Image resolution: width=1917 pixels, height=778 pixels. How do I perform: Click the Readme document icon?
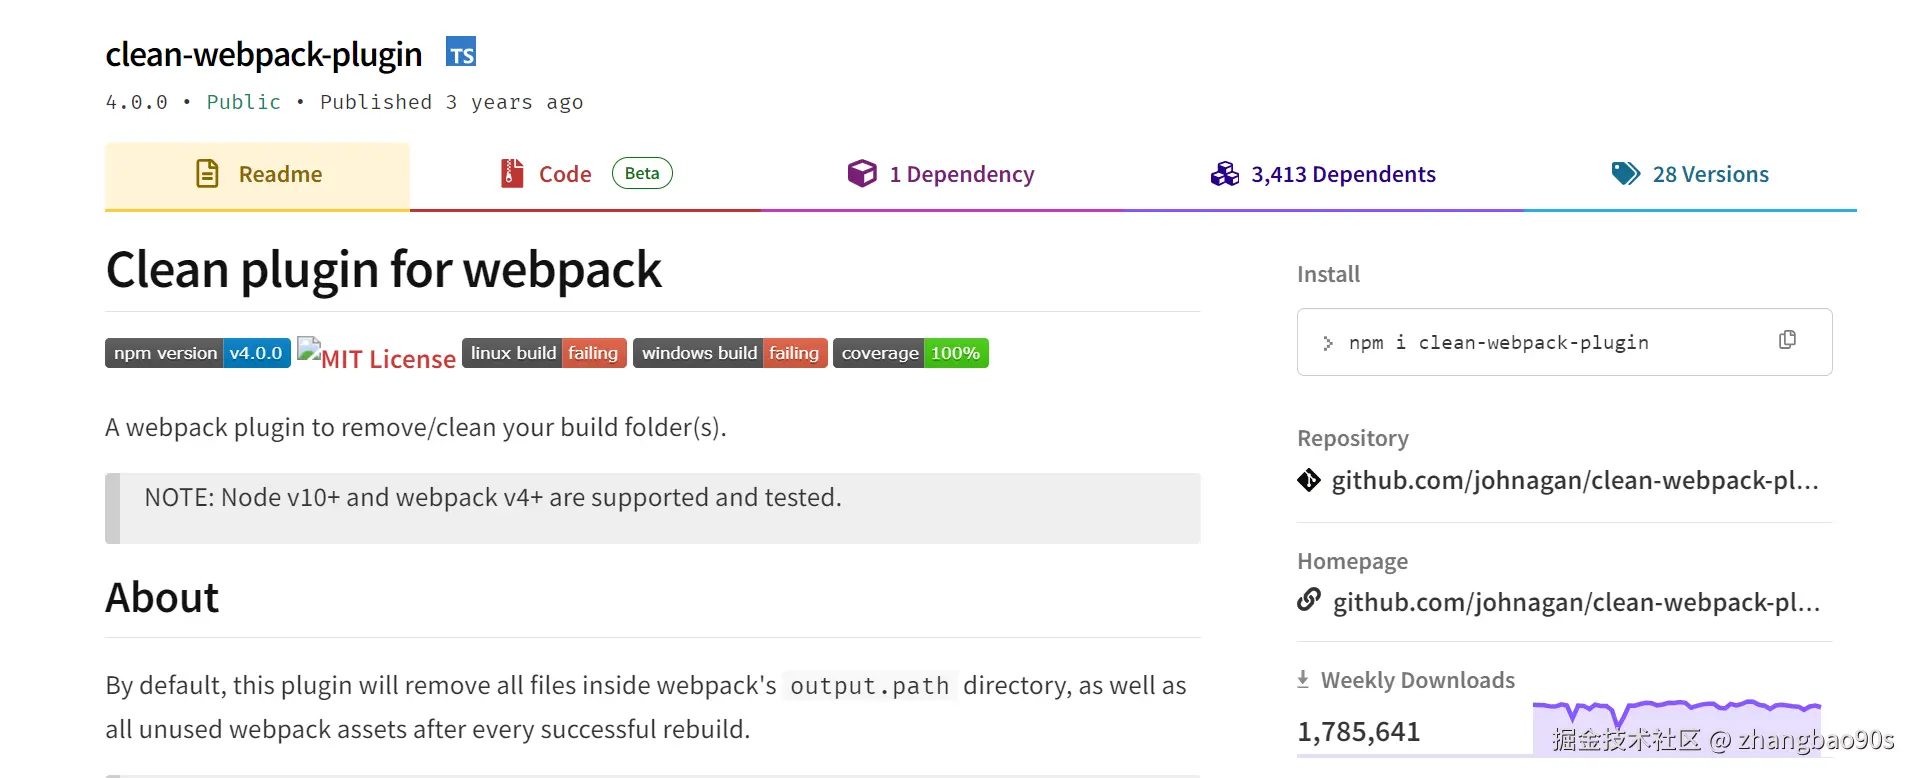pos(207,174)
